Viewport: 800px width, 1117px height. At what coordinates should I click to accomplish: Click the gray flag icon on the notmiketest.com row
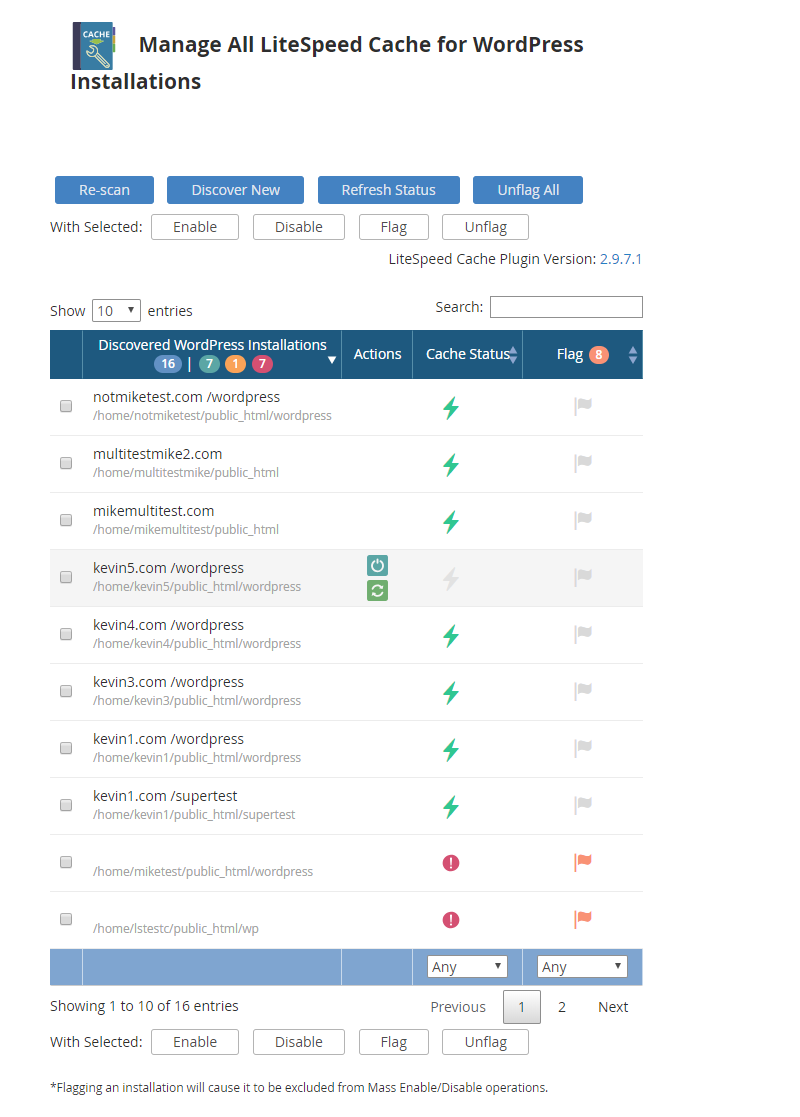[582, 405]
